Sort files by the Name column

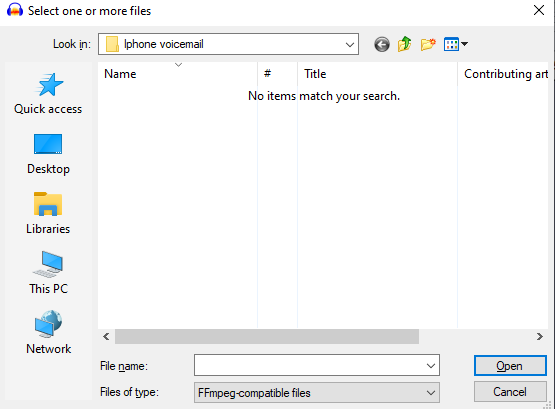pos(178,74)
